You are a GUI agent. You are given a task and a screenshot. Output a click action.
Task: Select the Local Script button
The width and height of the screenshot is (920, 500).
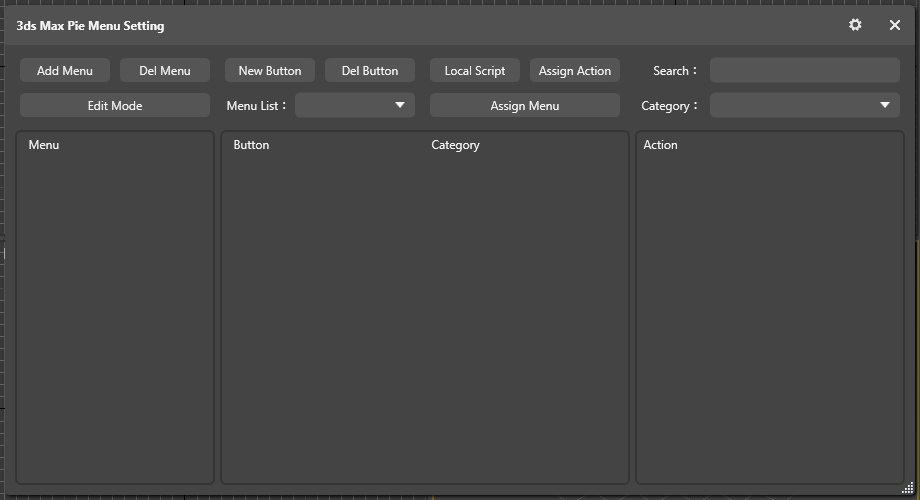(x=475, y=70)
